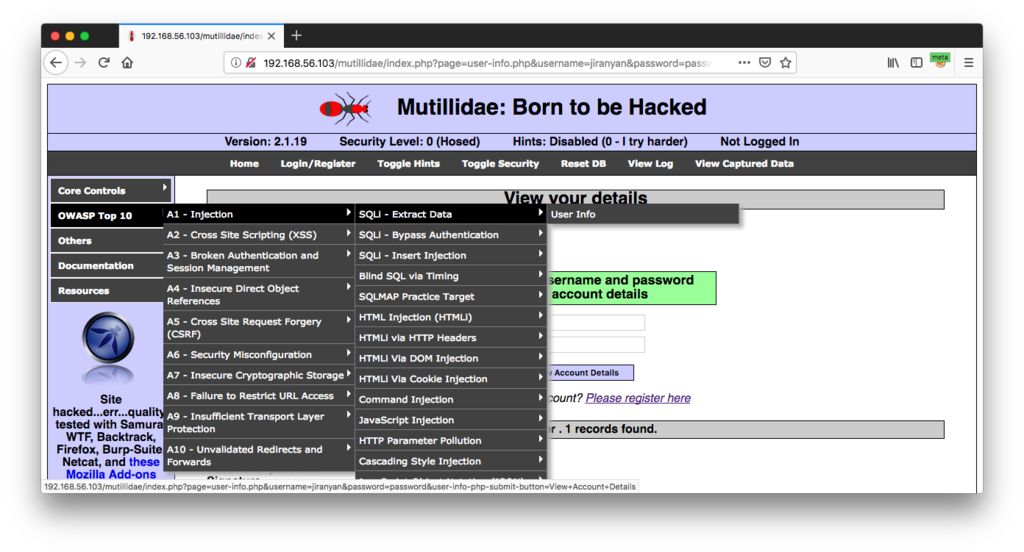Toggle the sidebar view icon
The image size is (1024, 552).
tap(916, 63)
